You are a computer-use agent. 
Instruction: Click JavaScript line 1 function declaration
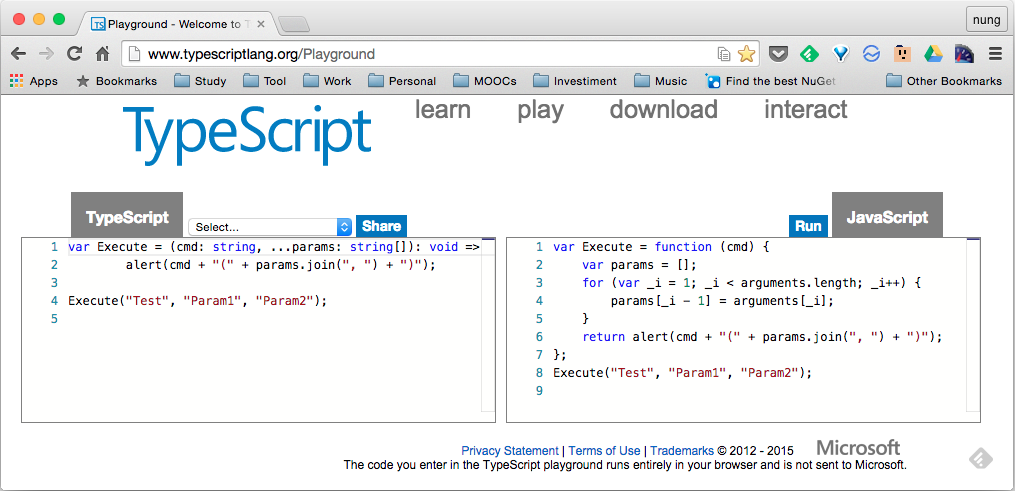pos(660,246)
